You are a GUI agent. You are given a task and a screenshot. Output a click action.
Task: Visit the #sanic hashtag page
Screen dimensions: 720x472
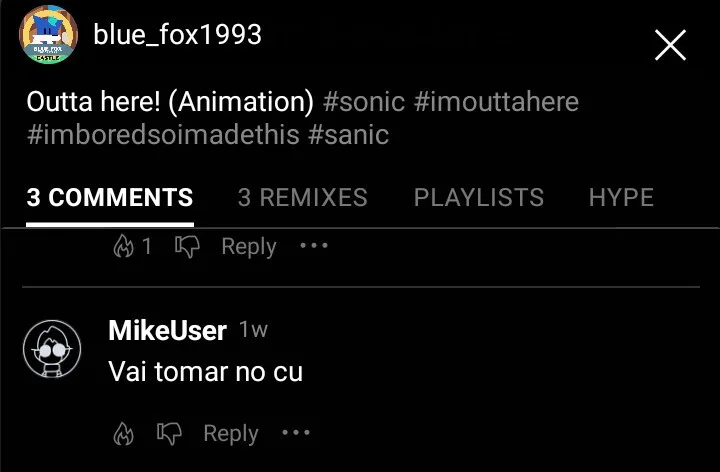coord(348,134)
